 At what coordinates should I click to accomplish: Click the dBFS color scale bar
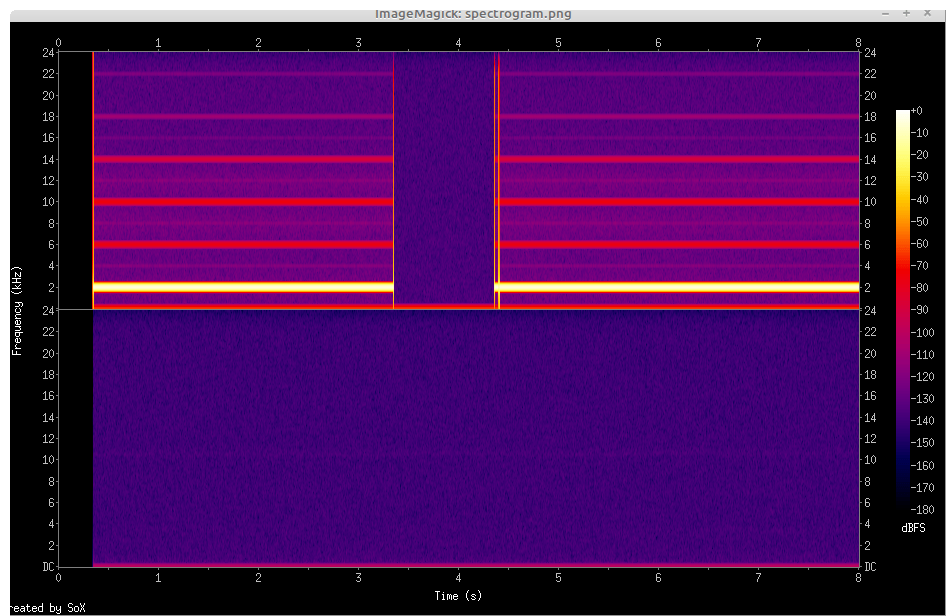pyautogui.click(x=903, y=308)
